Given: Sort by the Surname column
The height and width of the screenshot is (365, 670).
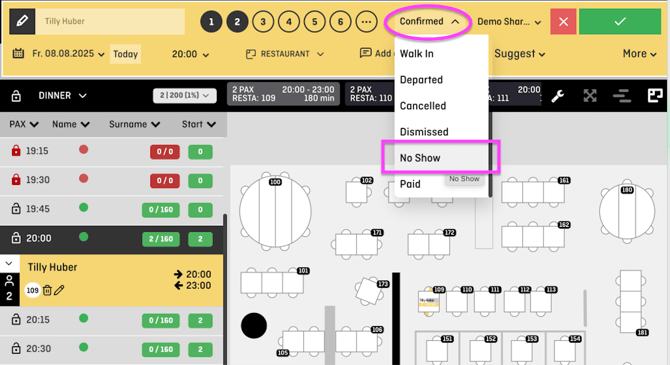Looking at the screenshot, I should pos(134,124).
